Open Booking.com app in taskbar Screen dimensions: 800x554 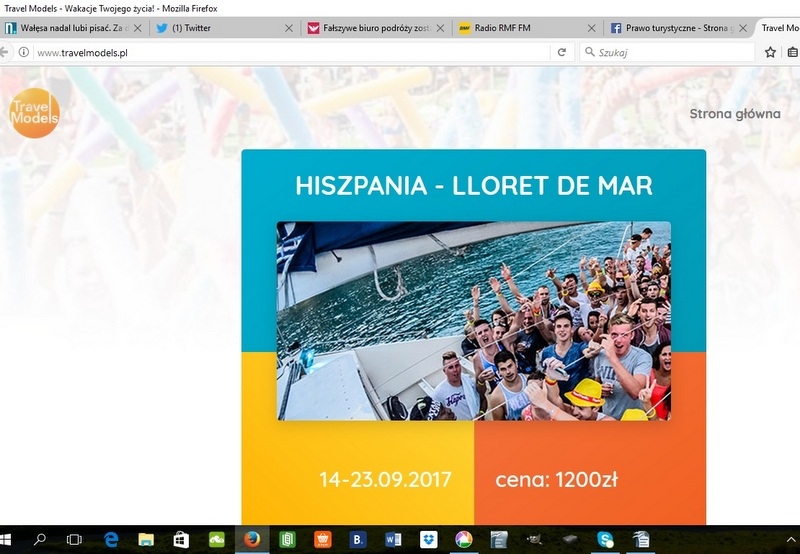point(358,539)
